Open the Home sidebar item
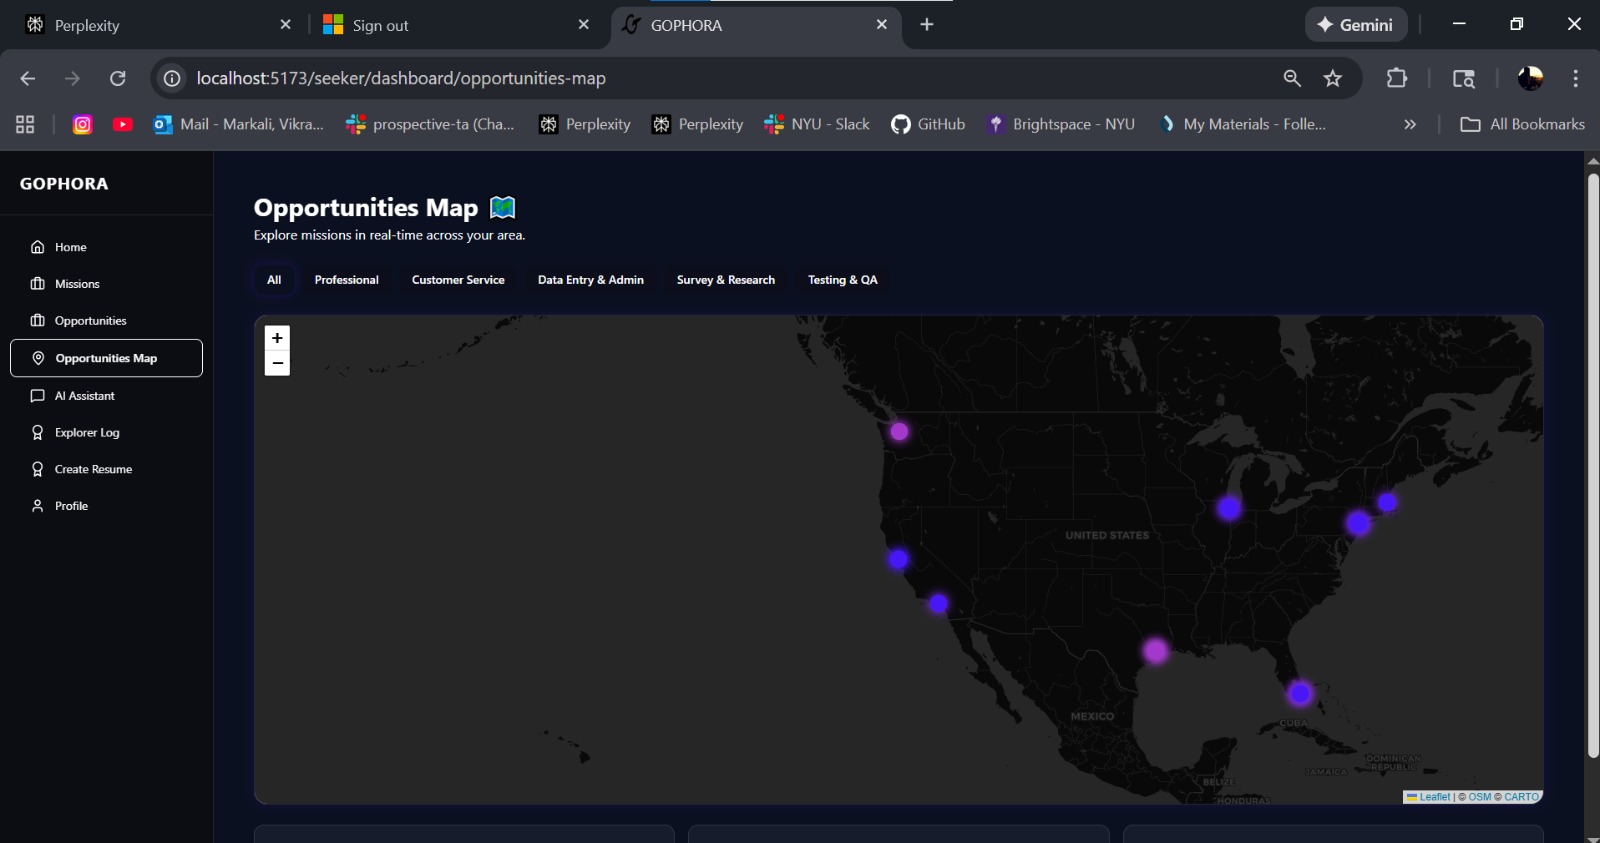Viewport: 1600px width, 843px height. (106, 247)
